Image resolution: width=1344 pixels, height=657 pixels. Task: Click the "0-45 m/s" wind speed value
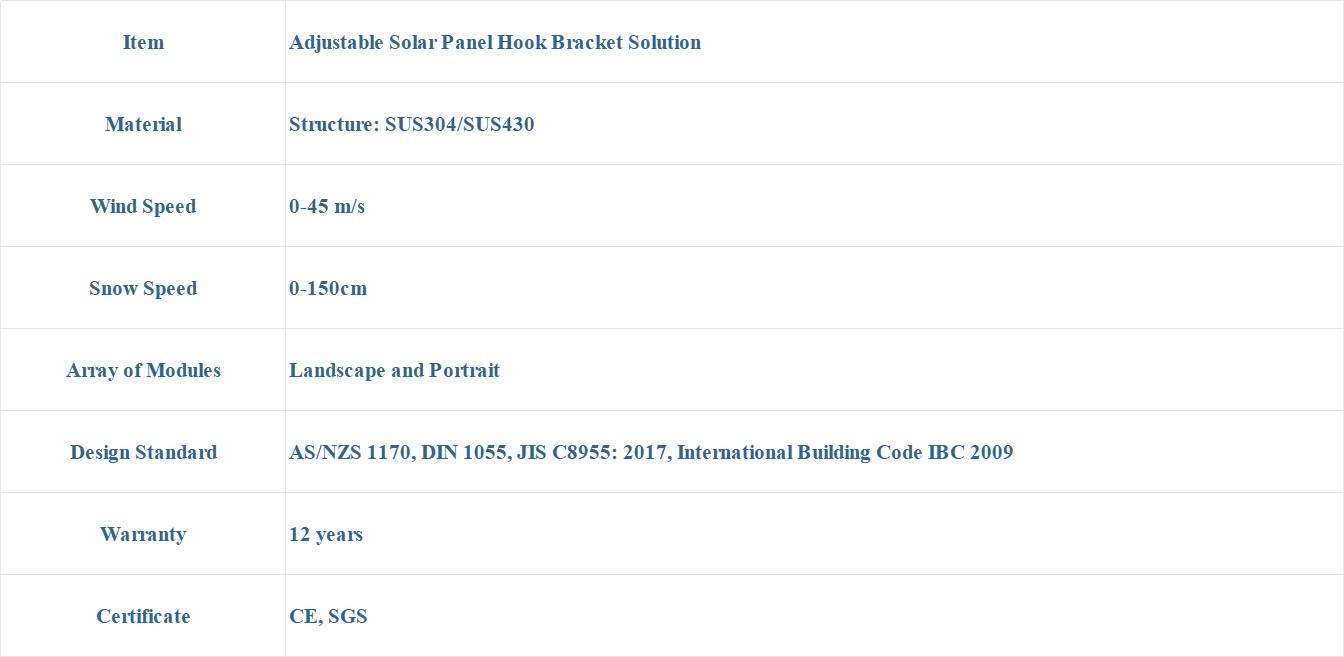(x=327, y=206)
